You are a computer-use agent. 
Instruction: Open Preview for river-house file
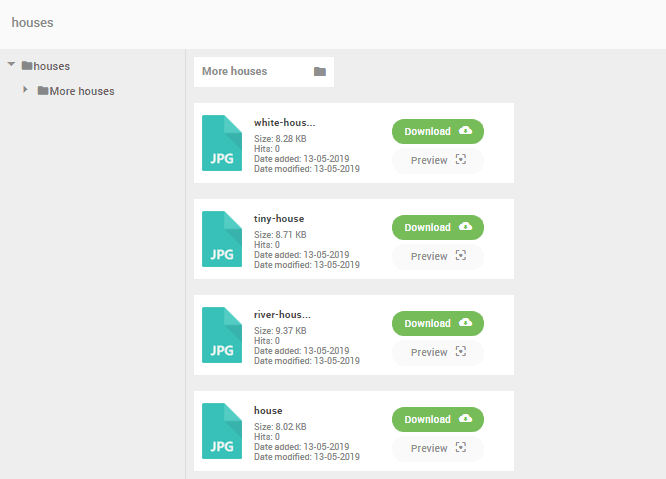pyautogui.click(x=437, y=352)
